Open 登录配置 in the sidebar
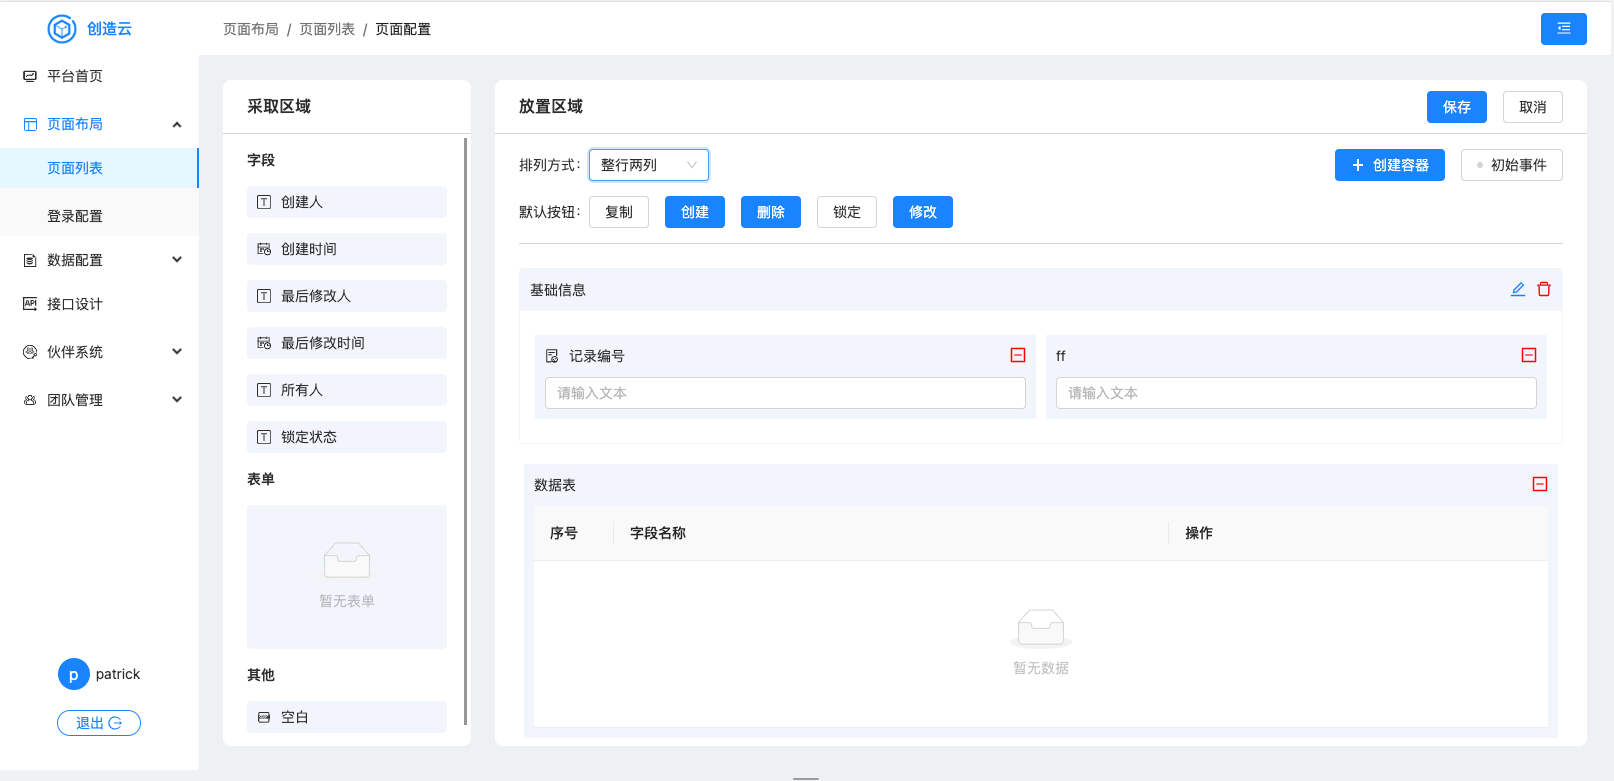The height and width of the screenshot is (781, 1614). pos(99,216)
